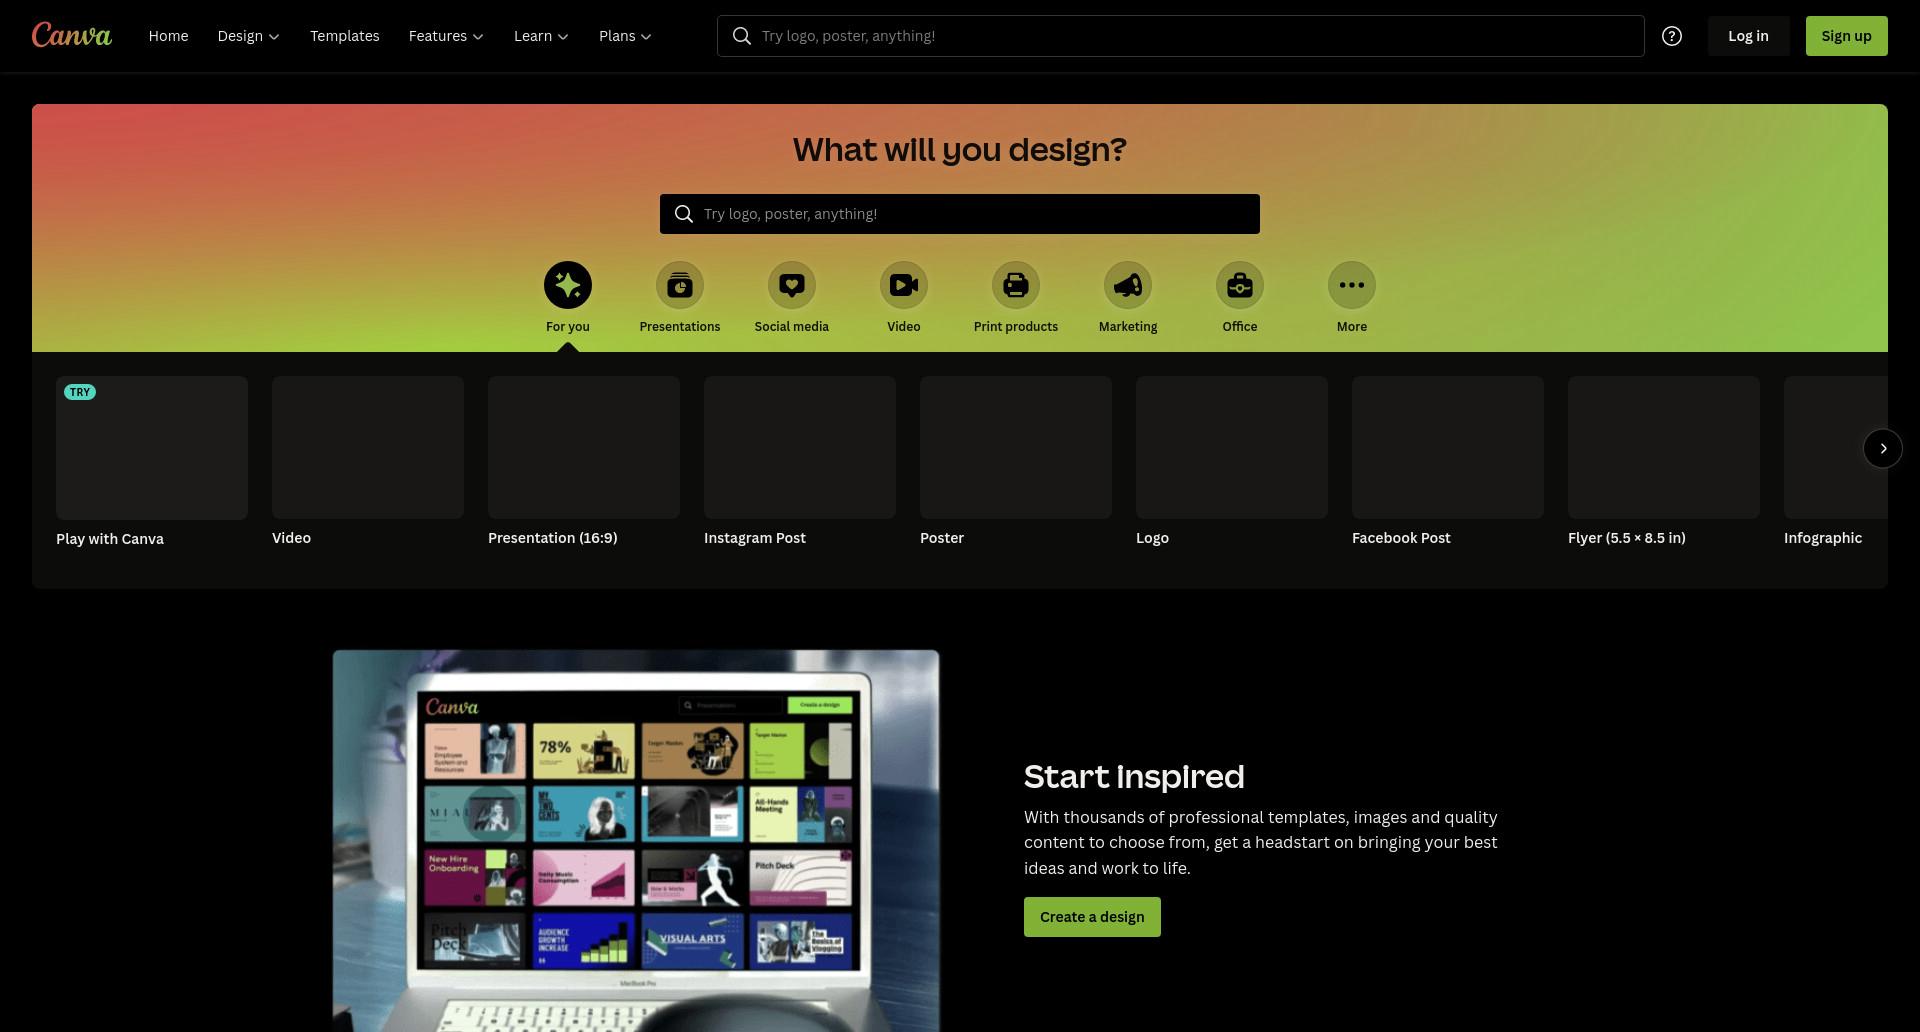The width and height of the screenshot is (1920, 1032).
Task: Click the Sign up button
Action: click(x=1846, y=36)
